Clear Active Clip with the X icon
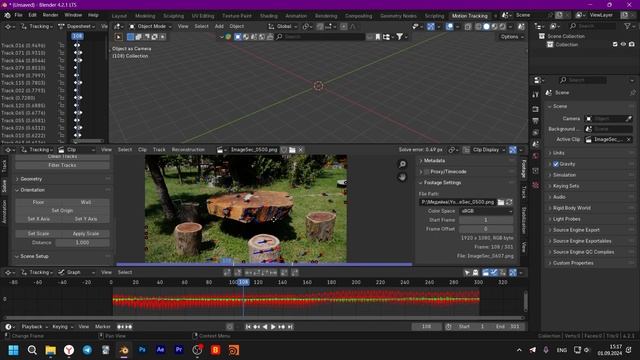This screenshot has width=640, height=360. [x=629, y=140]
